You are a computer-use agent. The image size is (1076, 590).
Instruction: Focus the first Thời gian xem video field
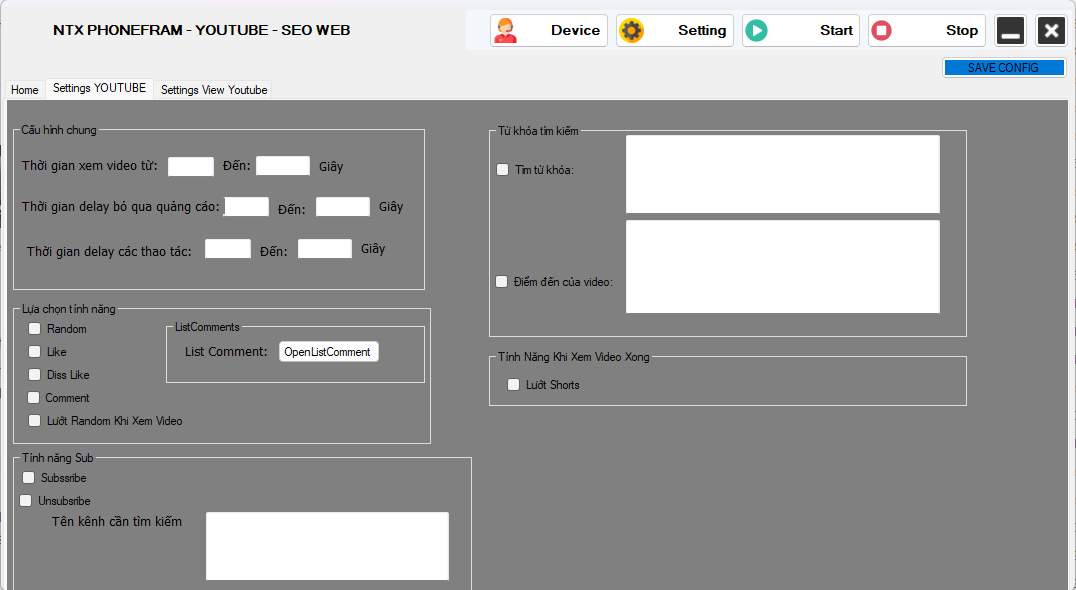click(x=191, y=166)
